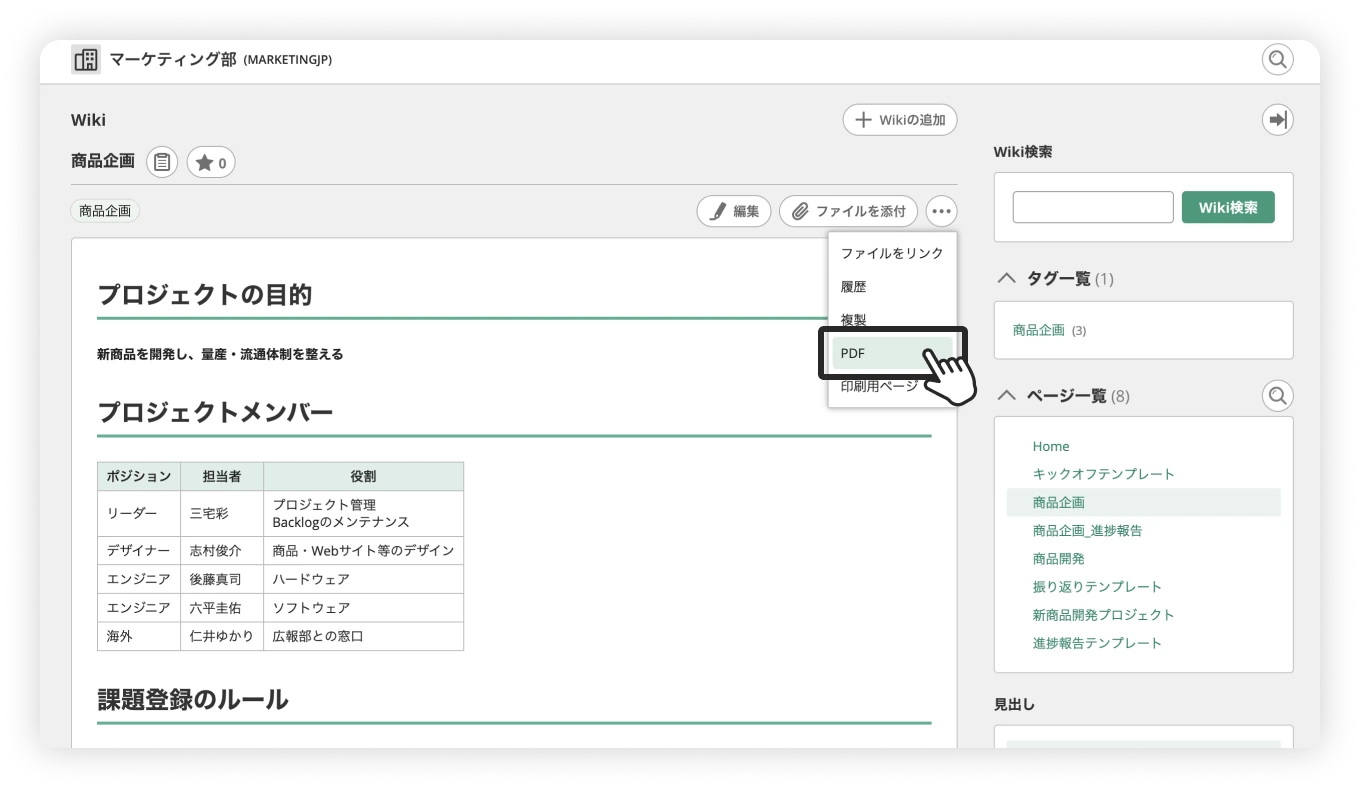Copy the page link via the document icon
Screen dimensions: 1360x788
161,161
